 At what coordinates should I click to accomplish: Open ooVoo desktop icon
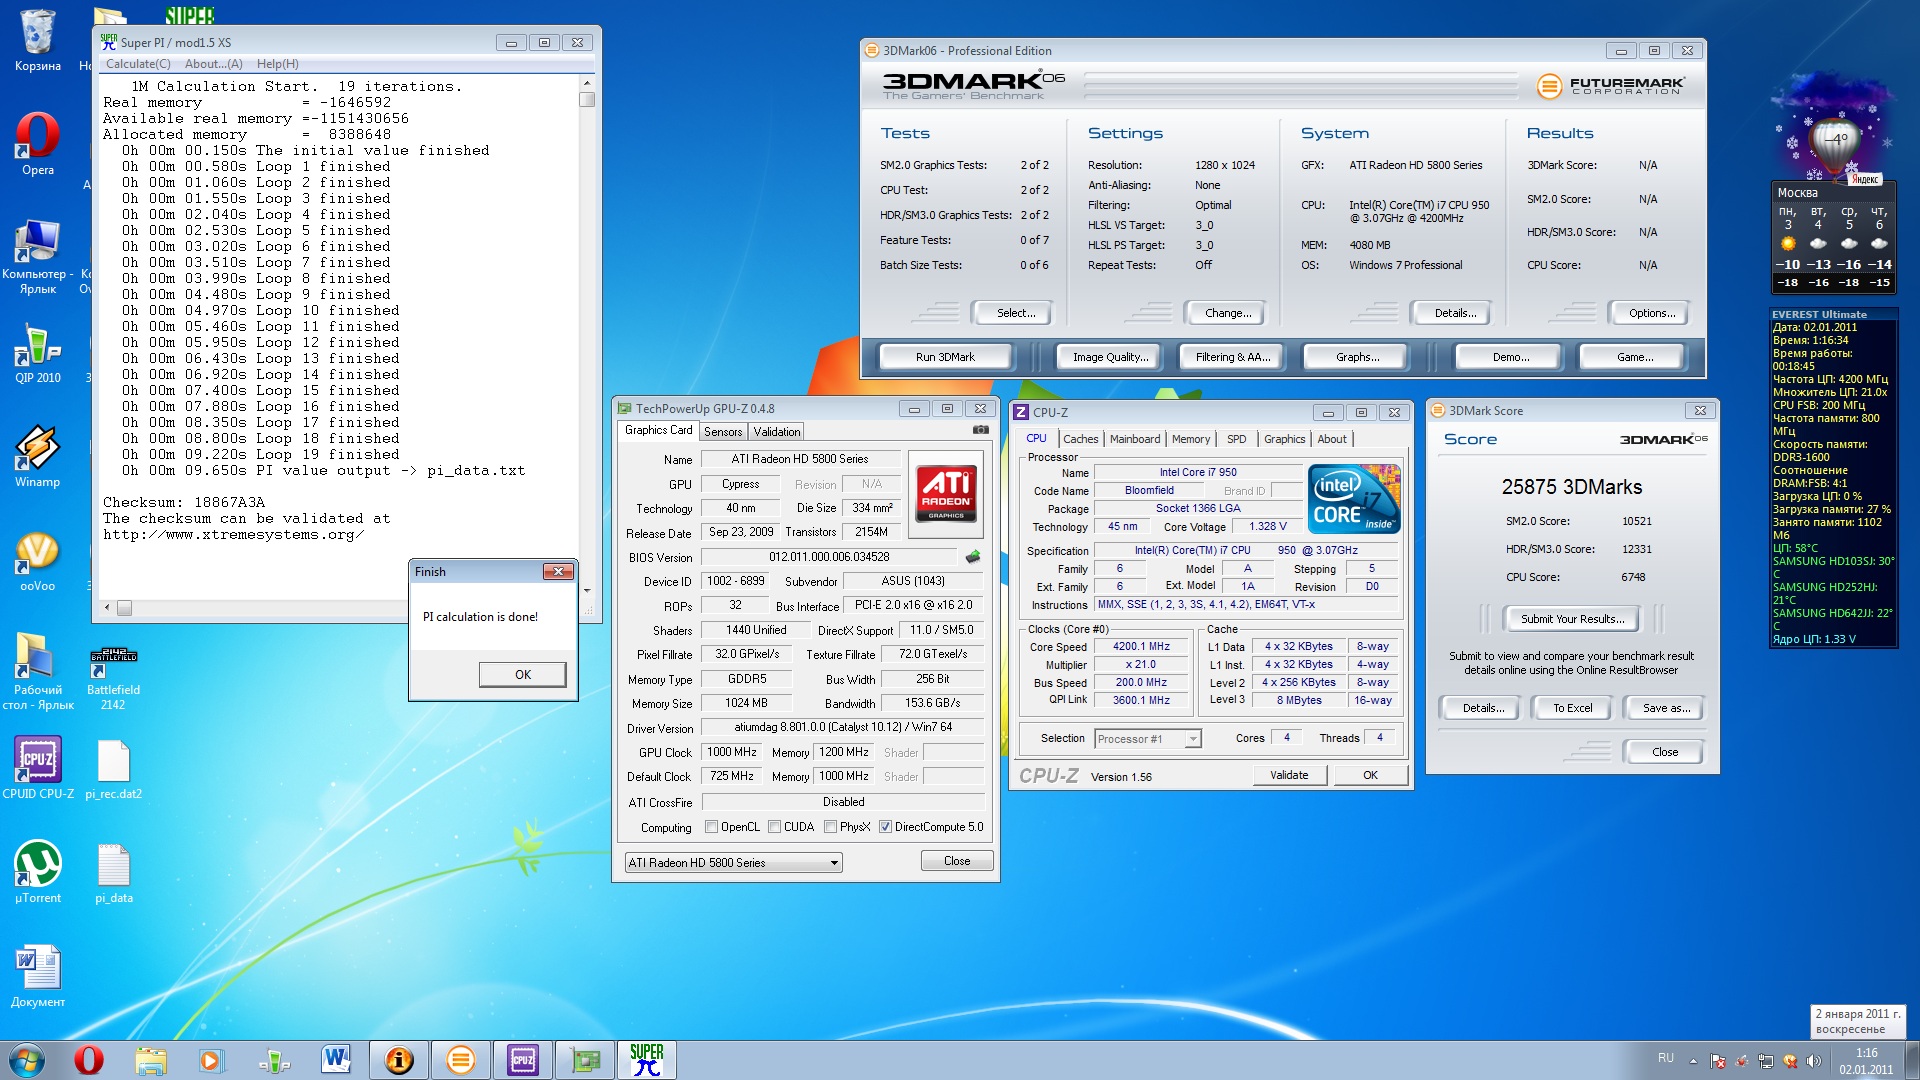click(37, 561)
